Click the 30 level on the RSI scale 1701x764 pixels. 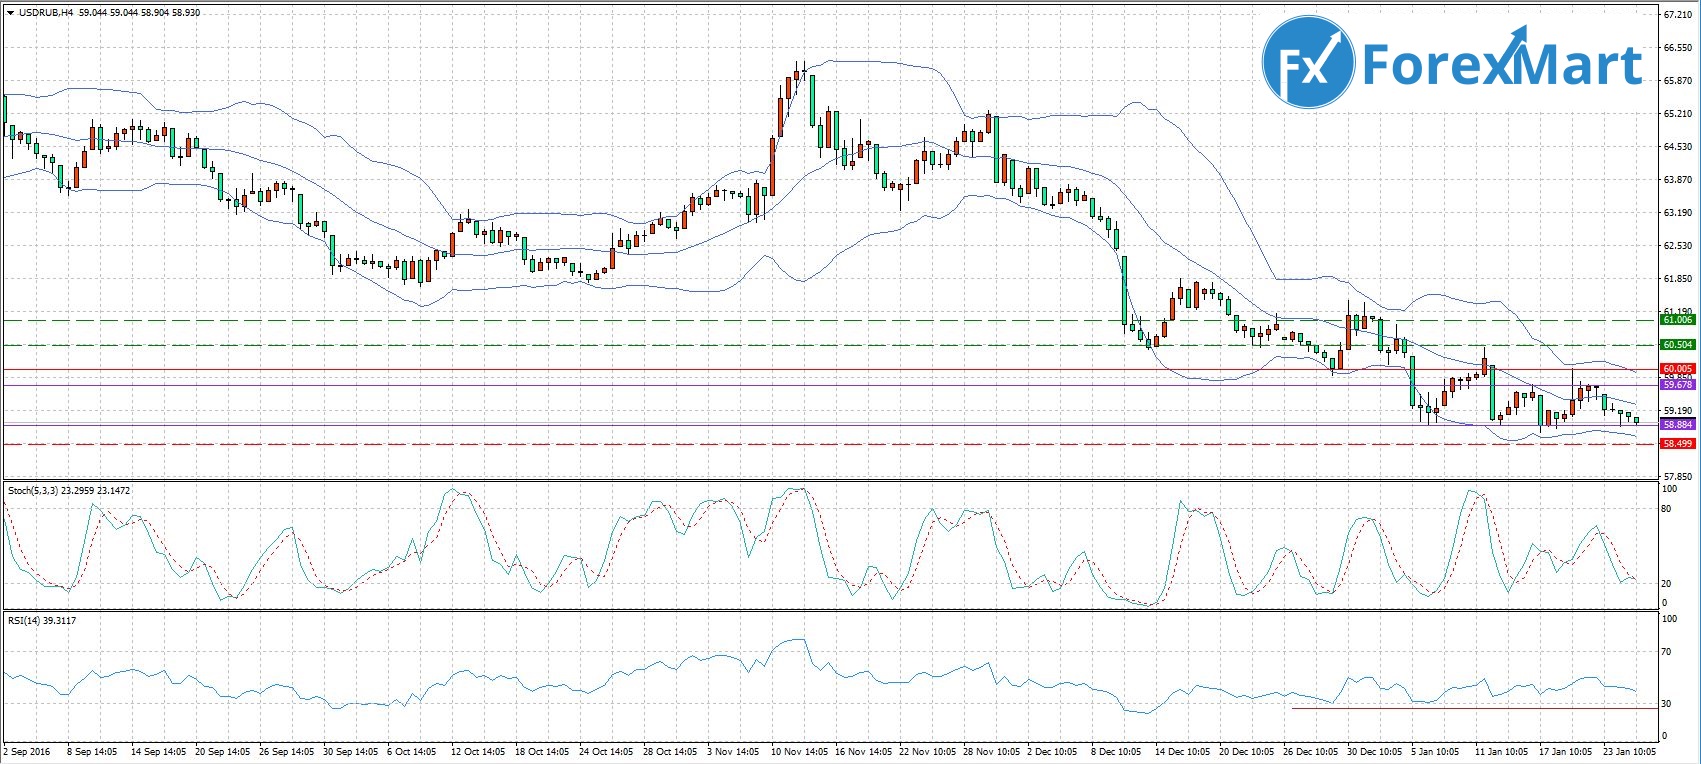(x=1667, y=704)
